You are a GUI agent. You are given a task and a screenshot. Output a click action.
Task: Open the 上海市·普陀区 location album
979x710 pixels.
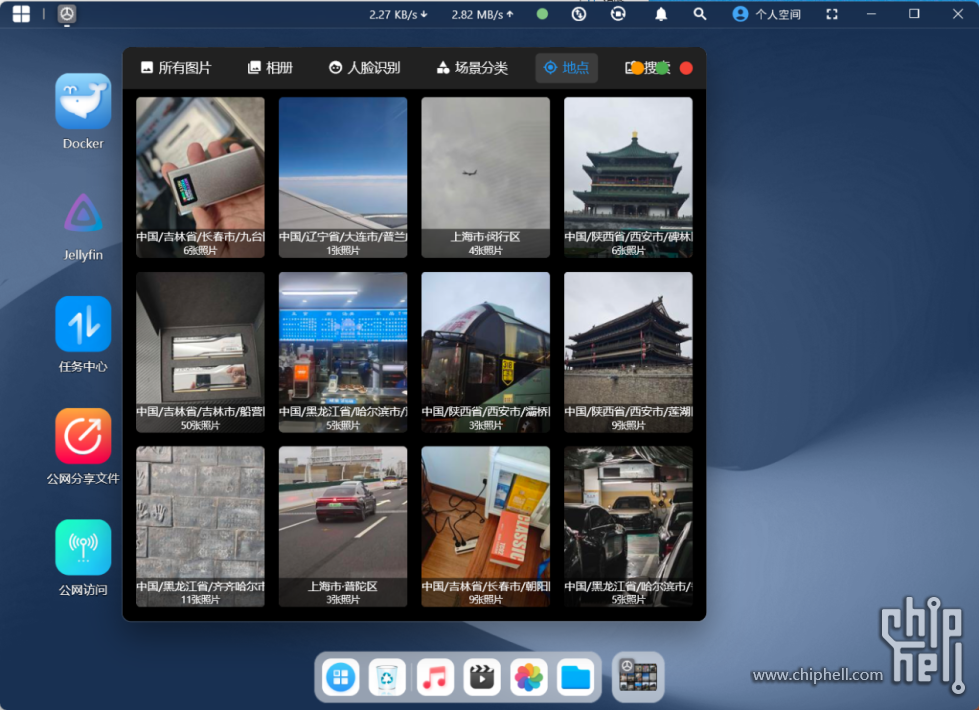[343, 526]
